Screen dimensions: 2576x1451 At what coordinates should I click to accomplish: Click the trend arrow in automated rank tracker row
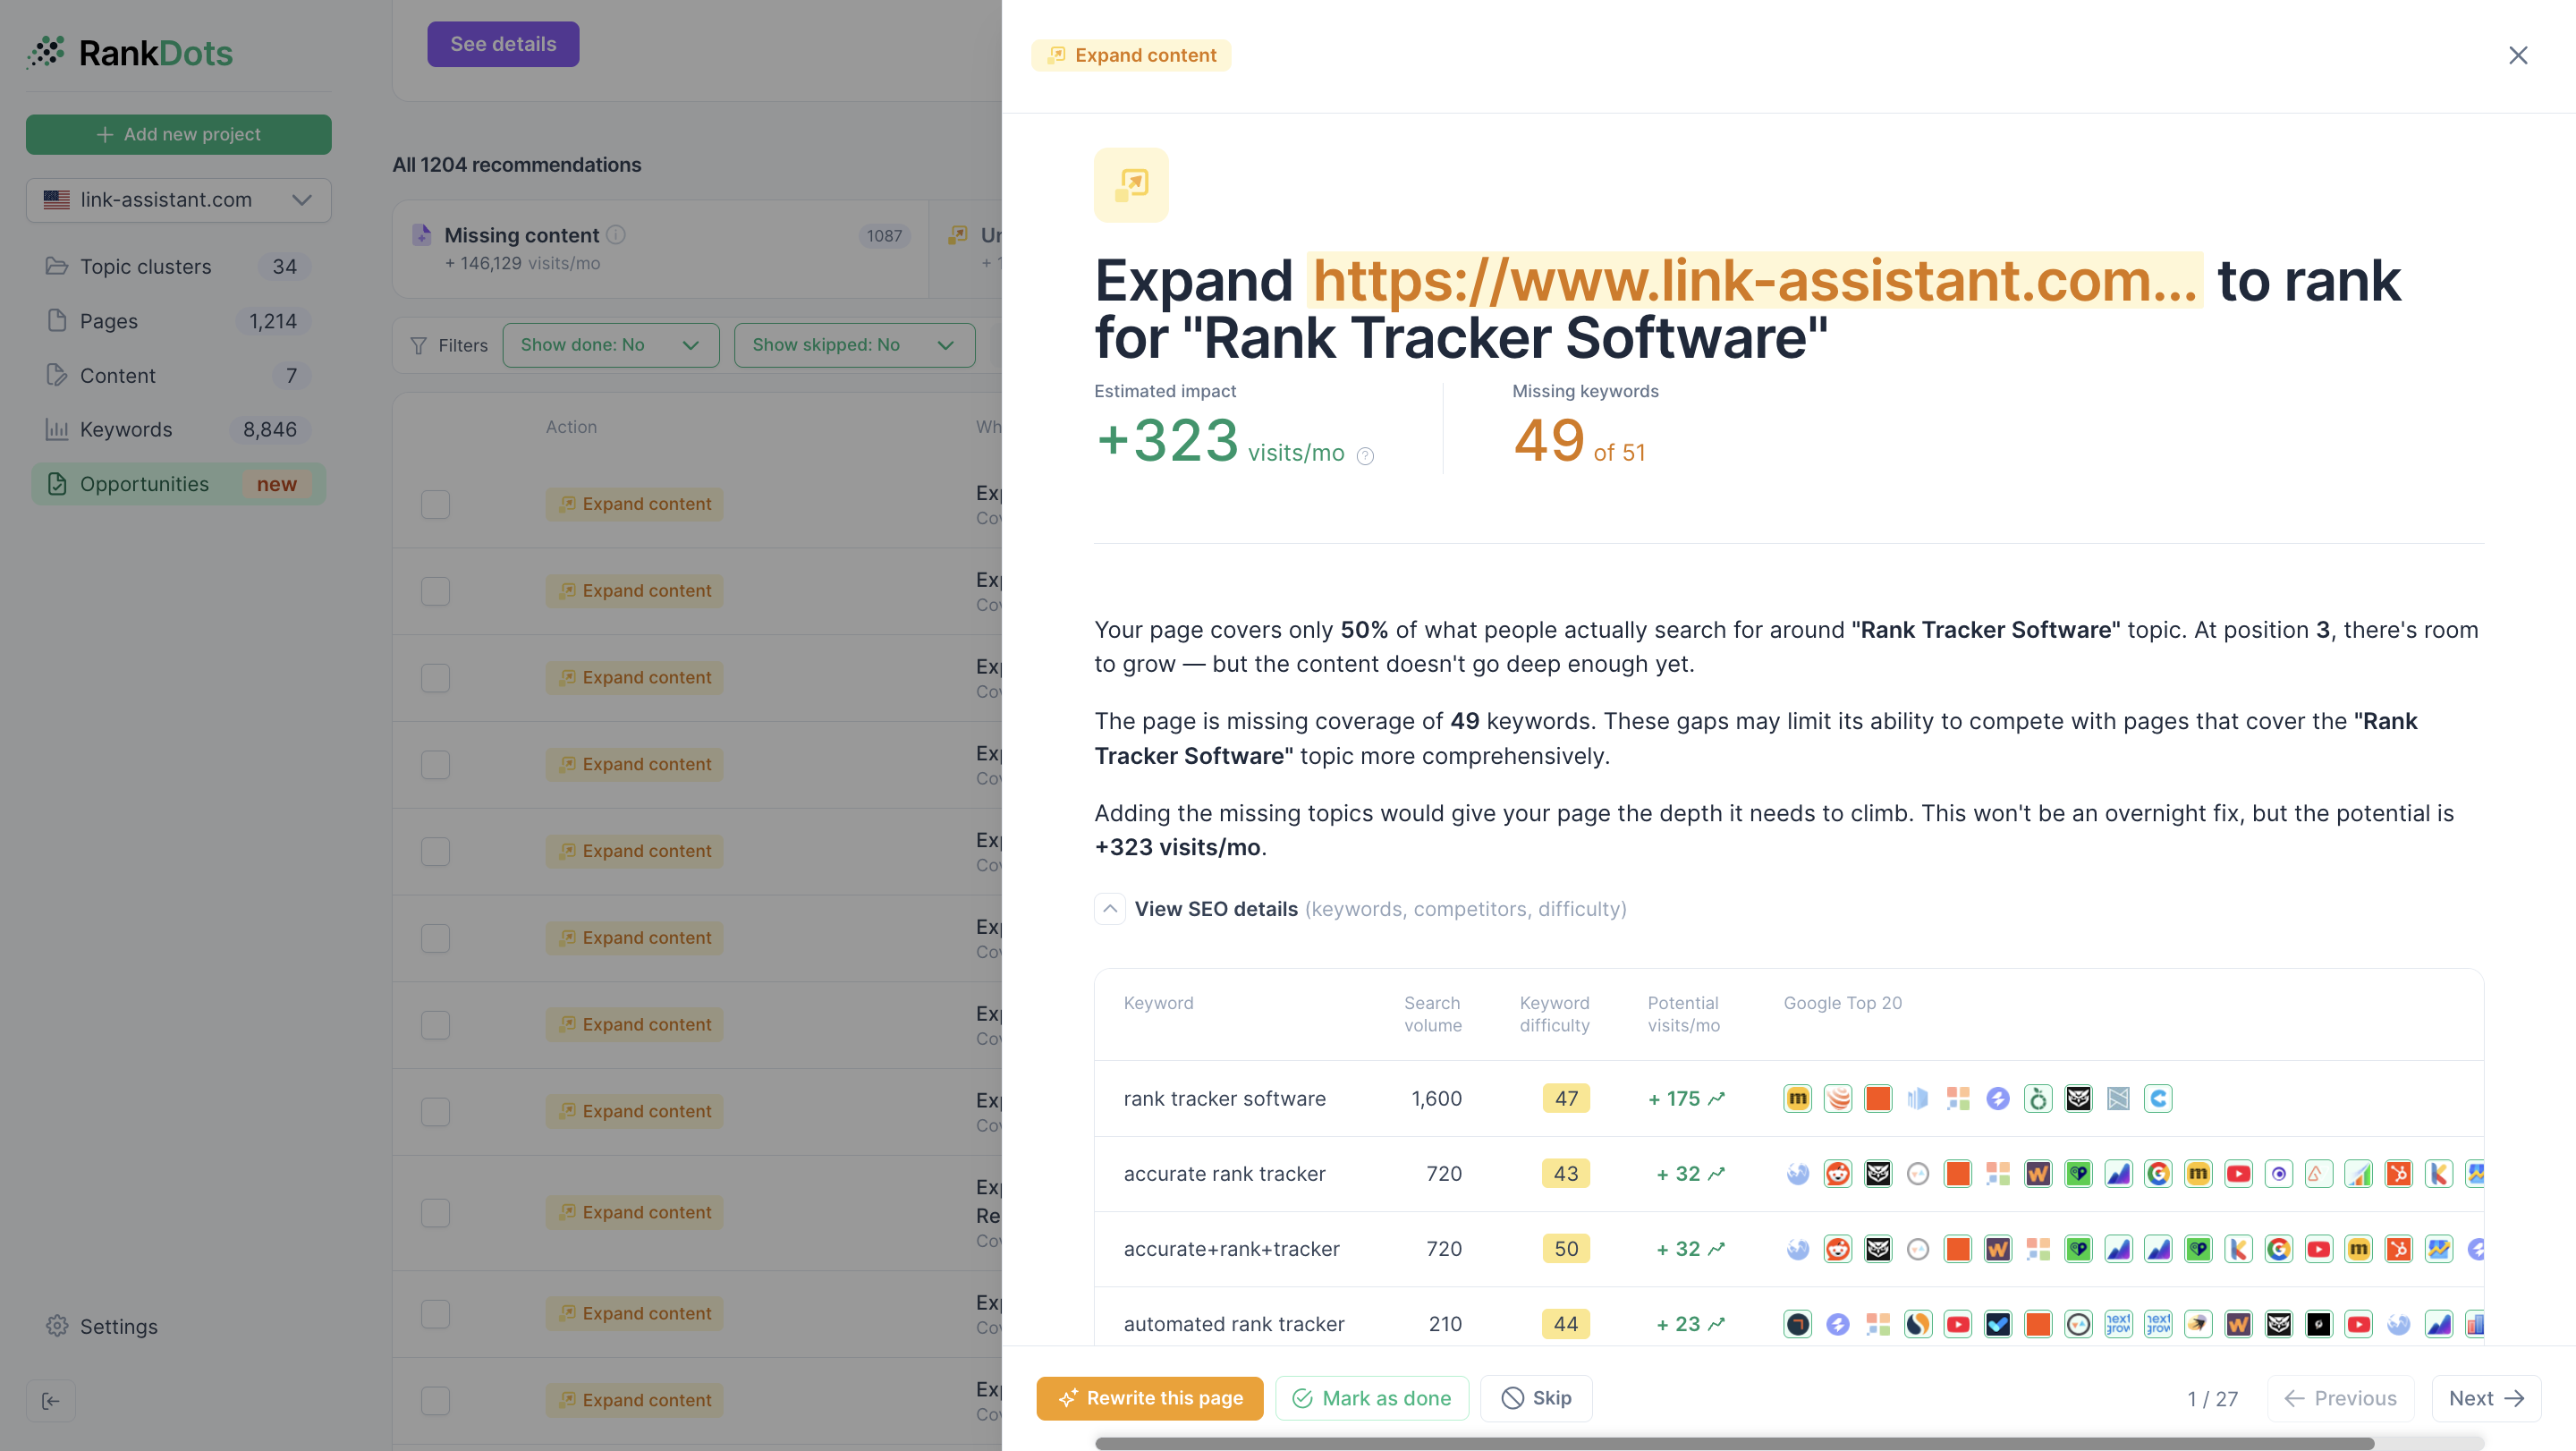(1716, 1324)
